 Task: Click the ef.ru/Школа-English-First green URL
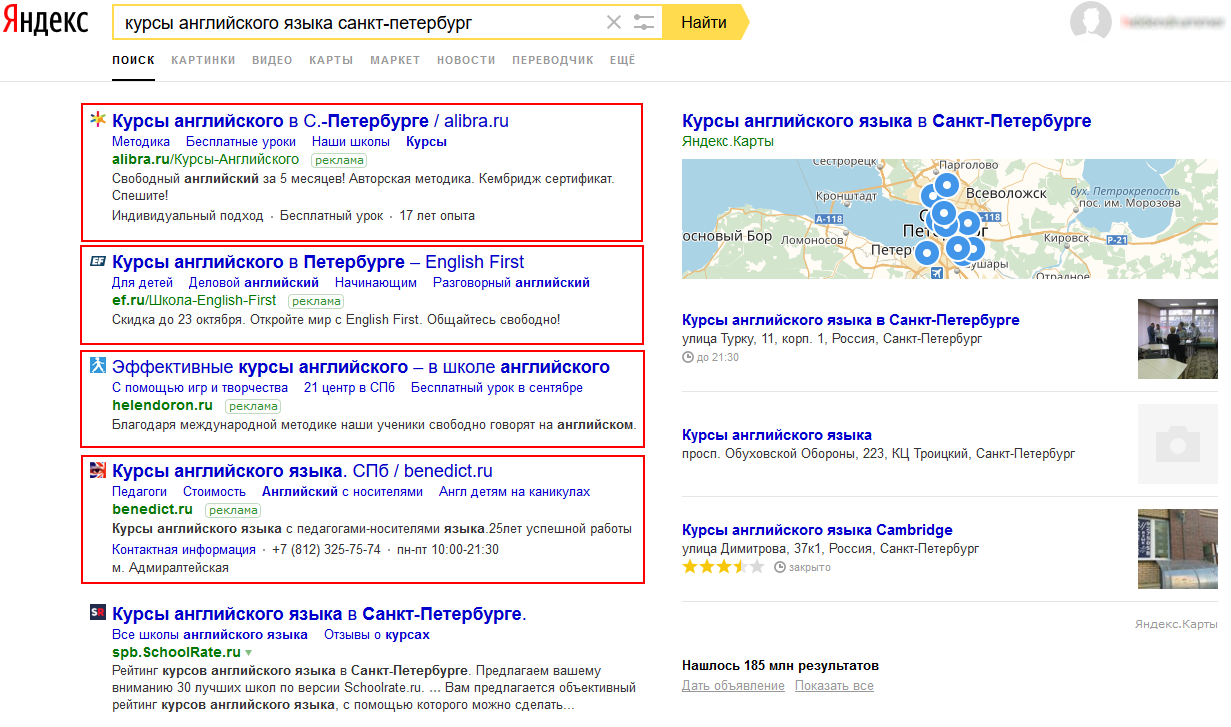click(194, 300)
